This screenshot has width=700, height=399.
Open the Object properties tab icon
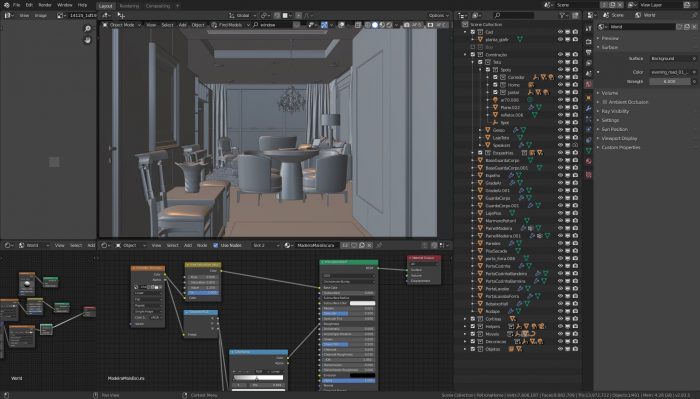[x=588, y=98]
